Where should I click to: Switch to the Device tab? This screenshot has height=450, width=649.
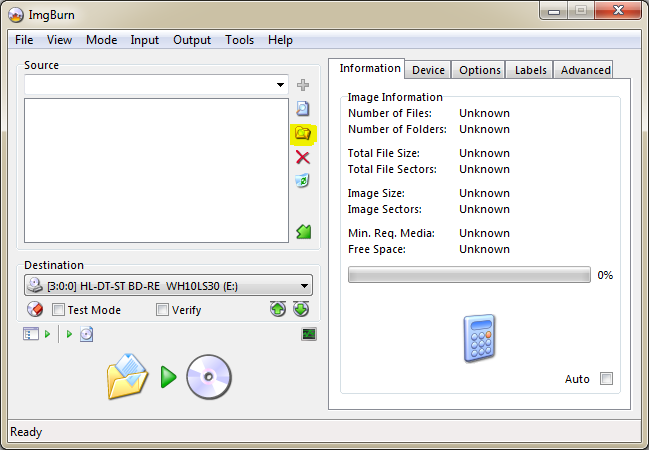(x=428, y=70)
